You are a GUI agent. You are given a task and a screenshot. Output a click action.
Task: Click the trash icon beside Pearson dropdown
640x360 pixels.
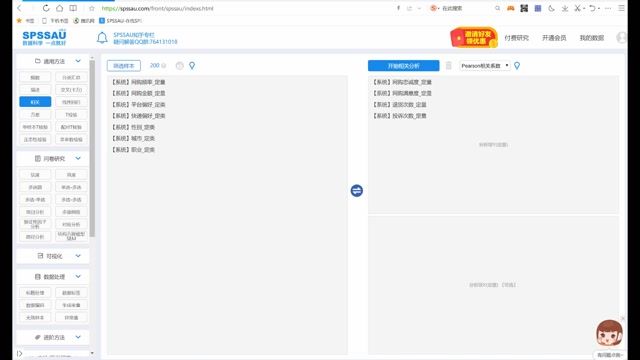coord(449,66)
